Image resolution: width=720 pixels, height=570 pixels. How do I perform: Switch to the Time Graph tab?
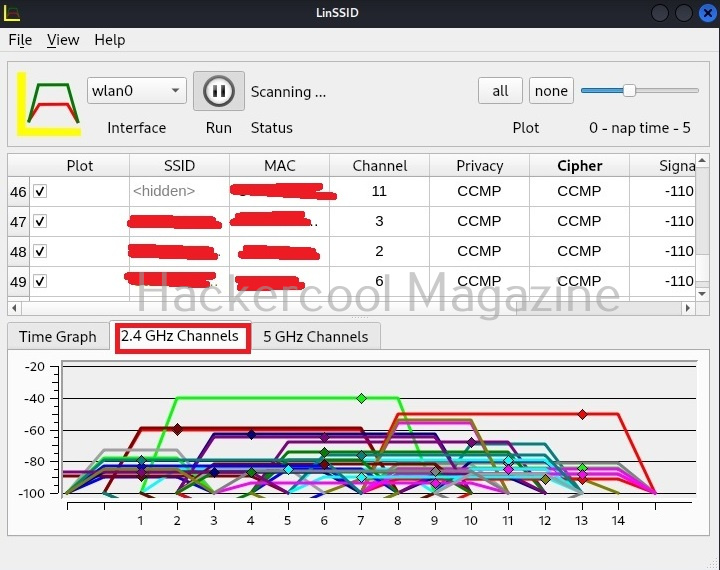tap(58, 337)
